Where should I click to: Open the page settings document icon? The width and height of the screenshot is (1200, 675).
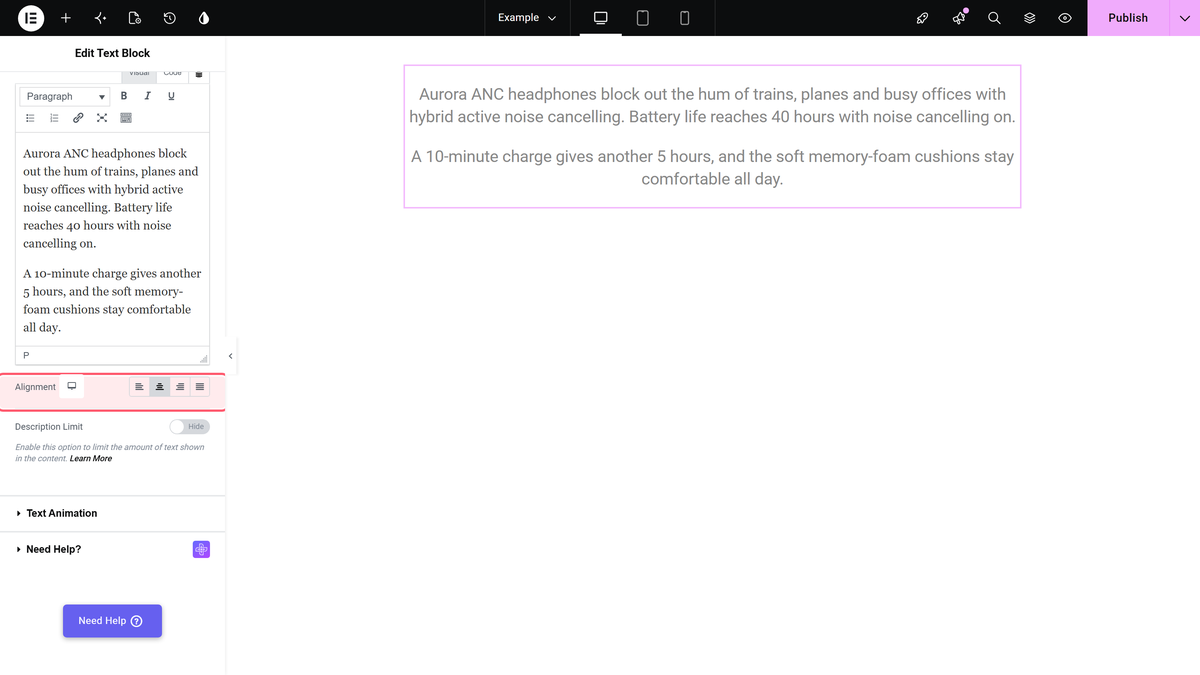[135, 18]
